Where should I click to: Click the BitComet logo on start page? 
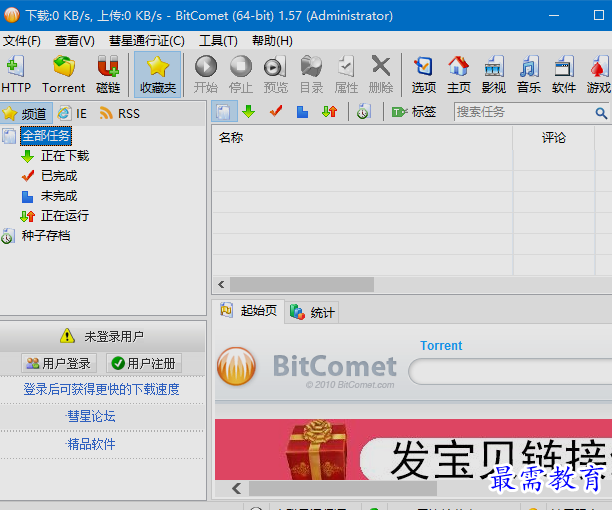click(237, 366)
